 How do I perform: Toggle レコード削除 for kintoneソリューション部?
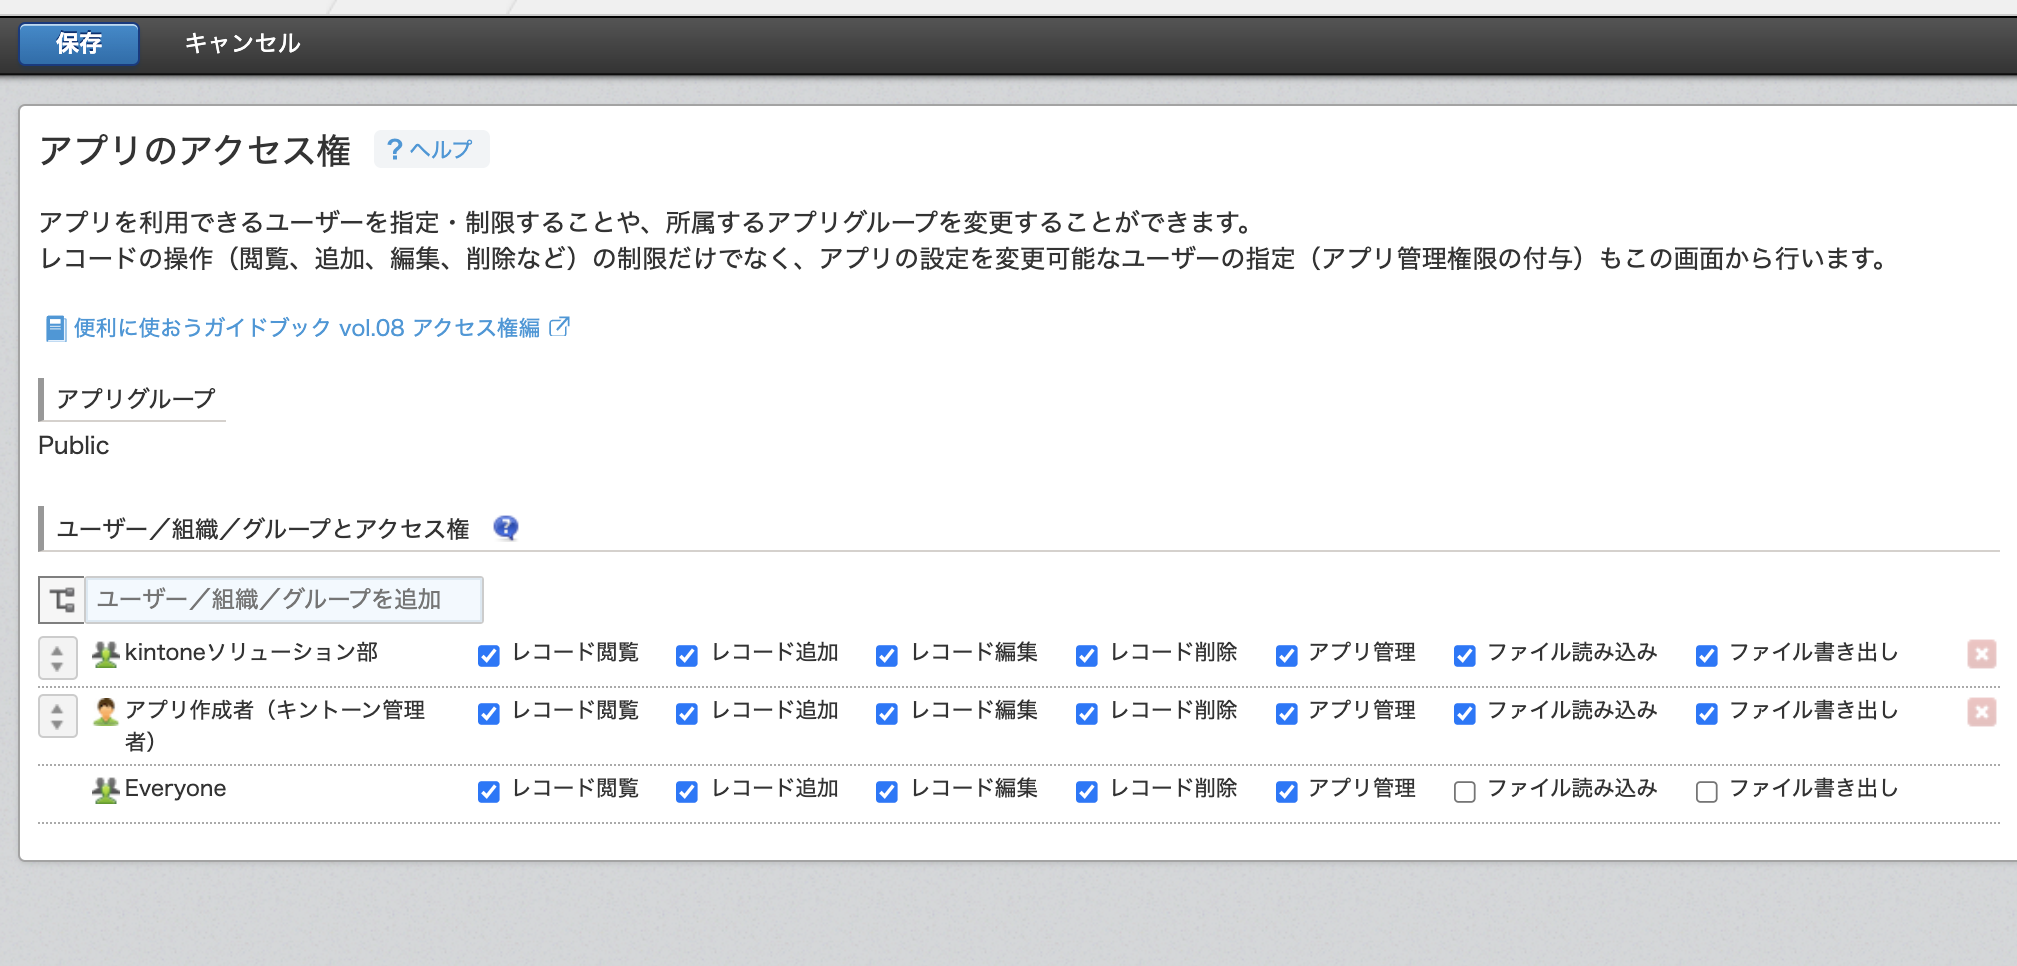coord(1087,656)
